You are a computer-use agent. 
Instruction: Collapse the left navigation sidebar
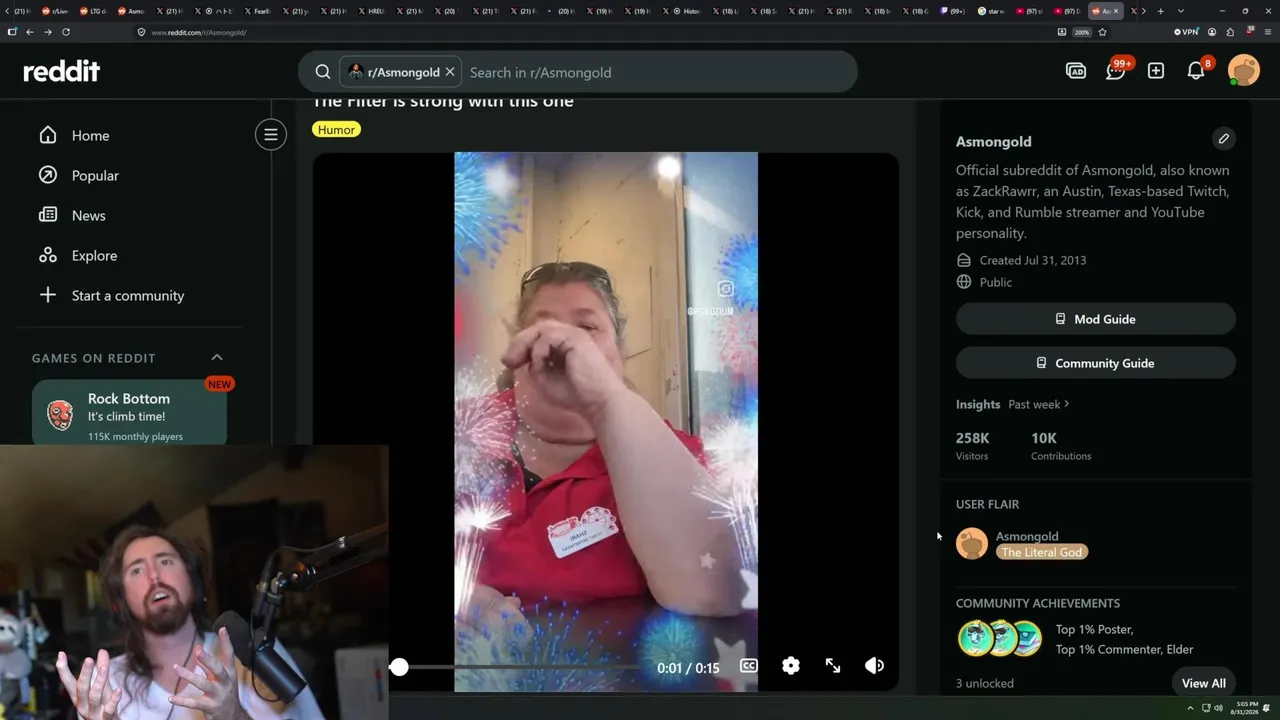click(271, 134)
